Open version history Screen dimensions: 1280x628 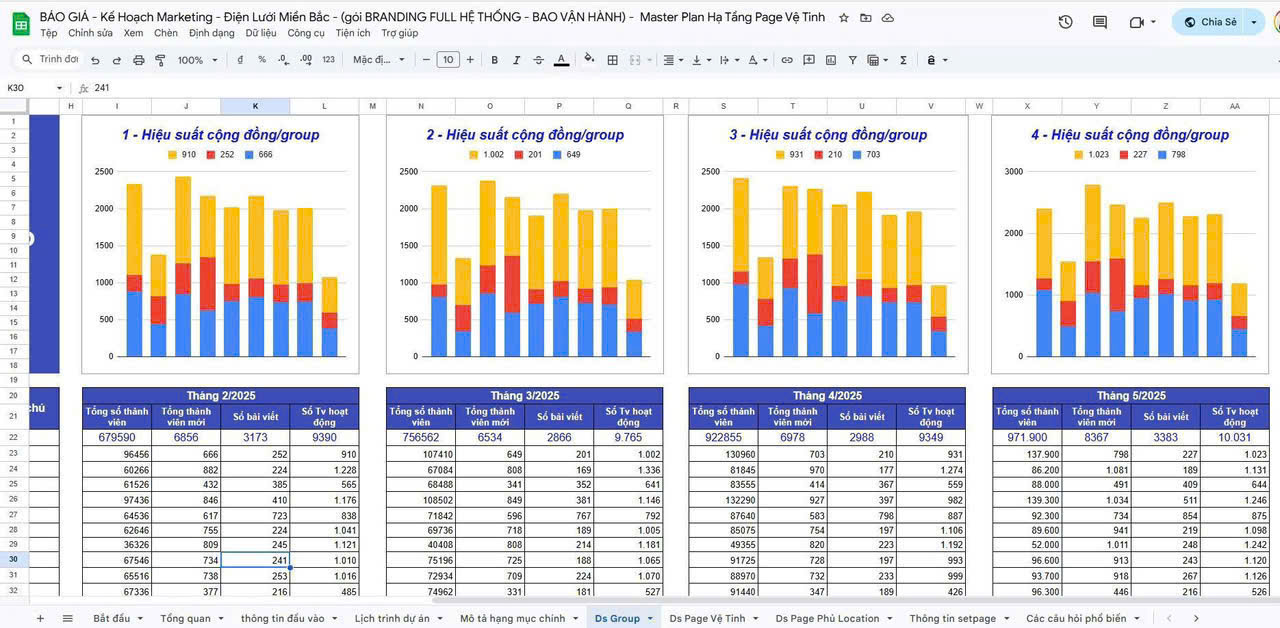tap(1065, 22)
